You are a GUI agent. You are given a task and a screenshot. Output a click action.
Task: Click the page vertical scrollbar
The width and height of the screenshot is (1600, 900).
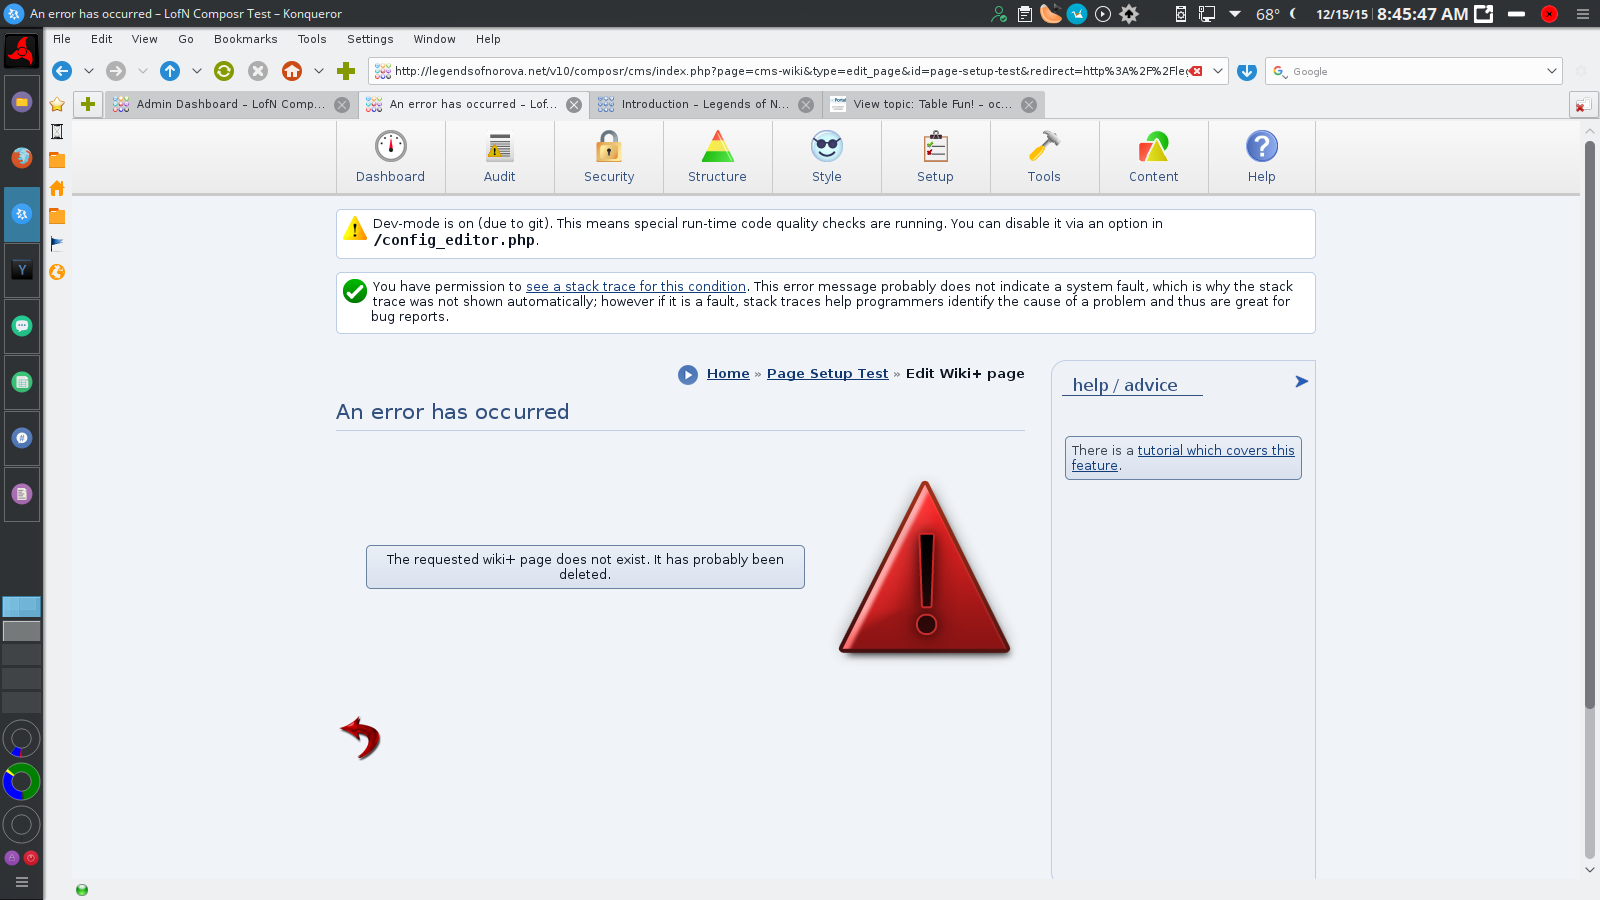[1589, 420]
